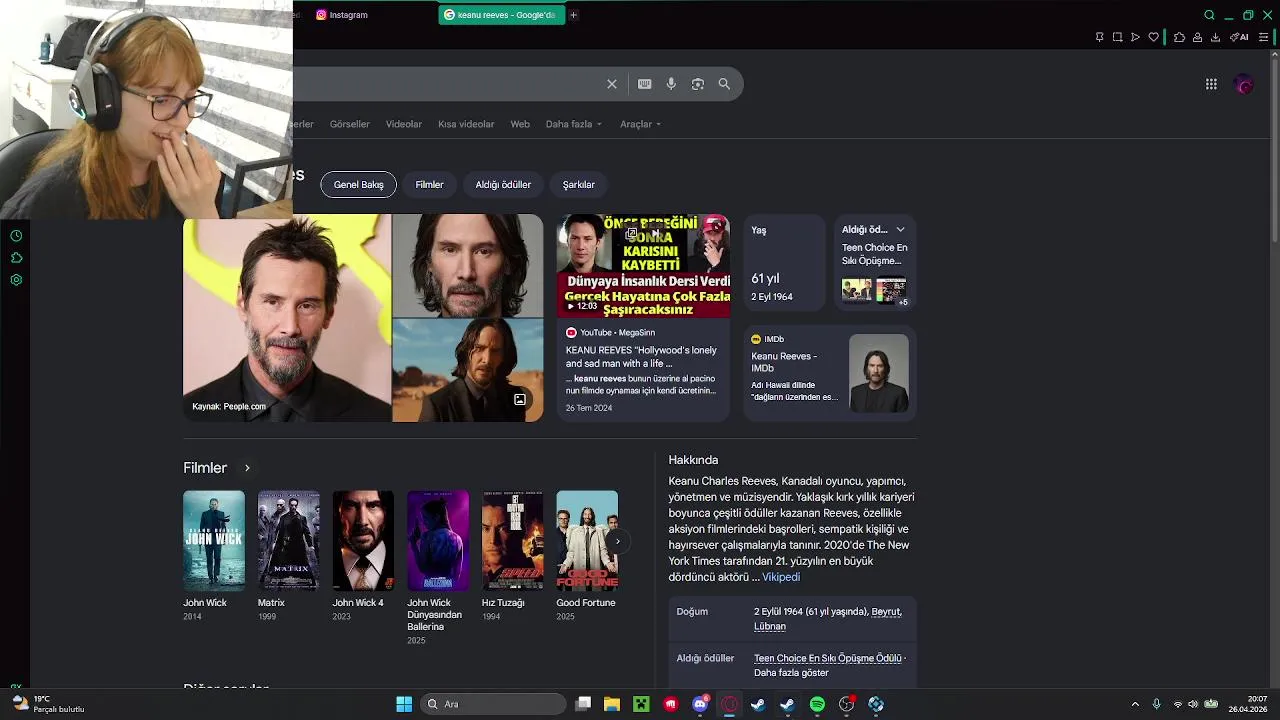
Task: Open the Windows Start menu
Action: click(404, 704)
